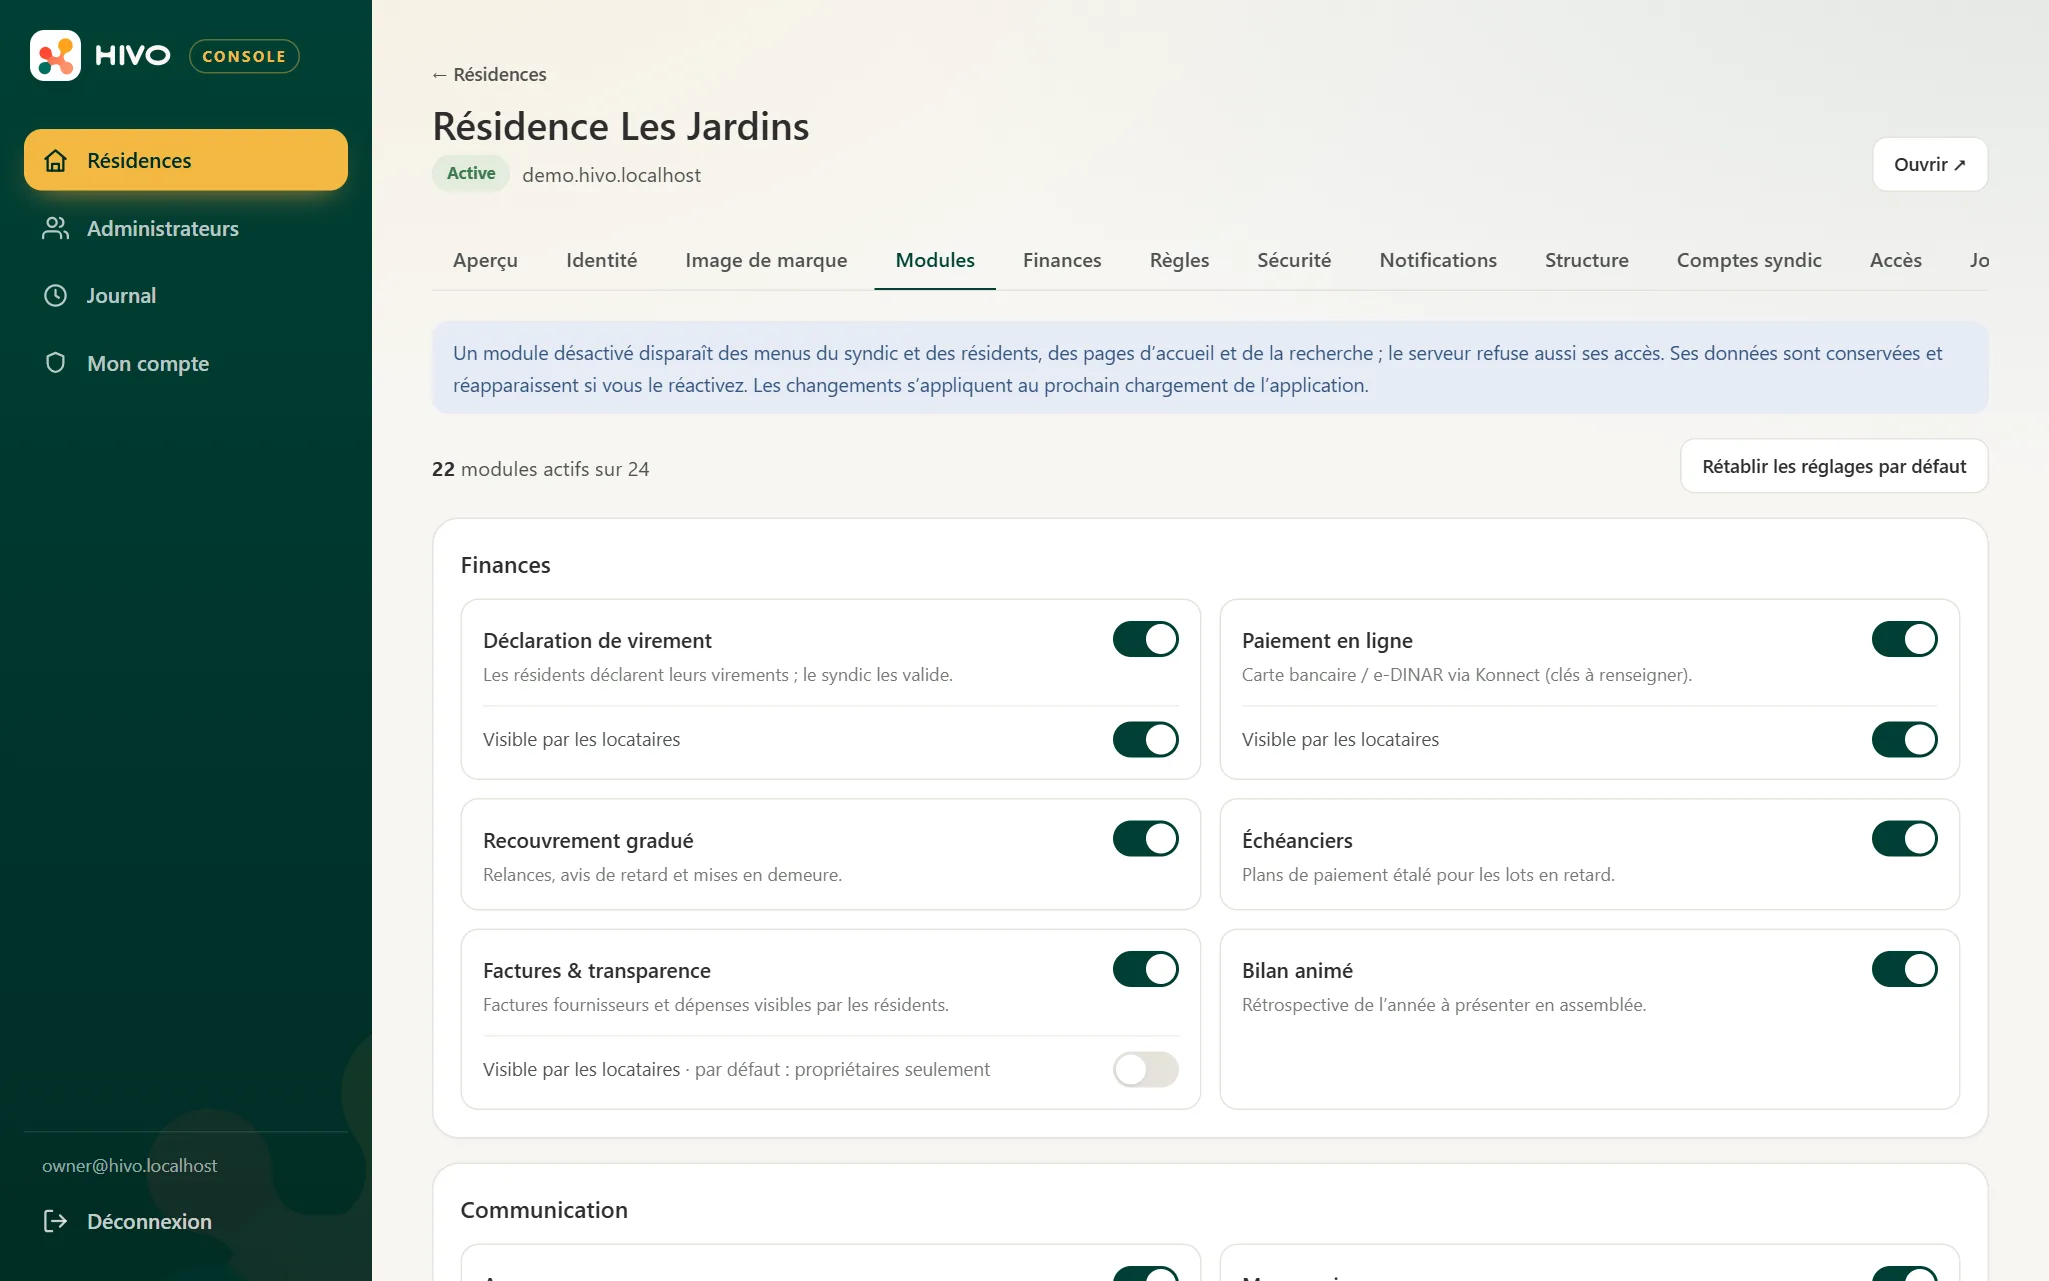The image size is (2049, 1281).
Task: Click the 22 modules actifs sur 24 text
Action: click(x=540, y=469)
